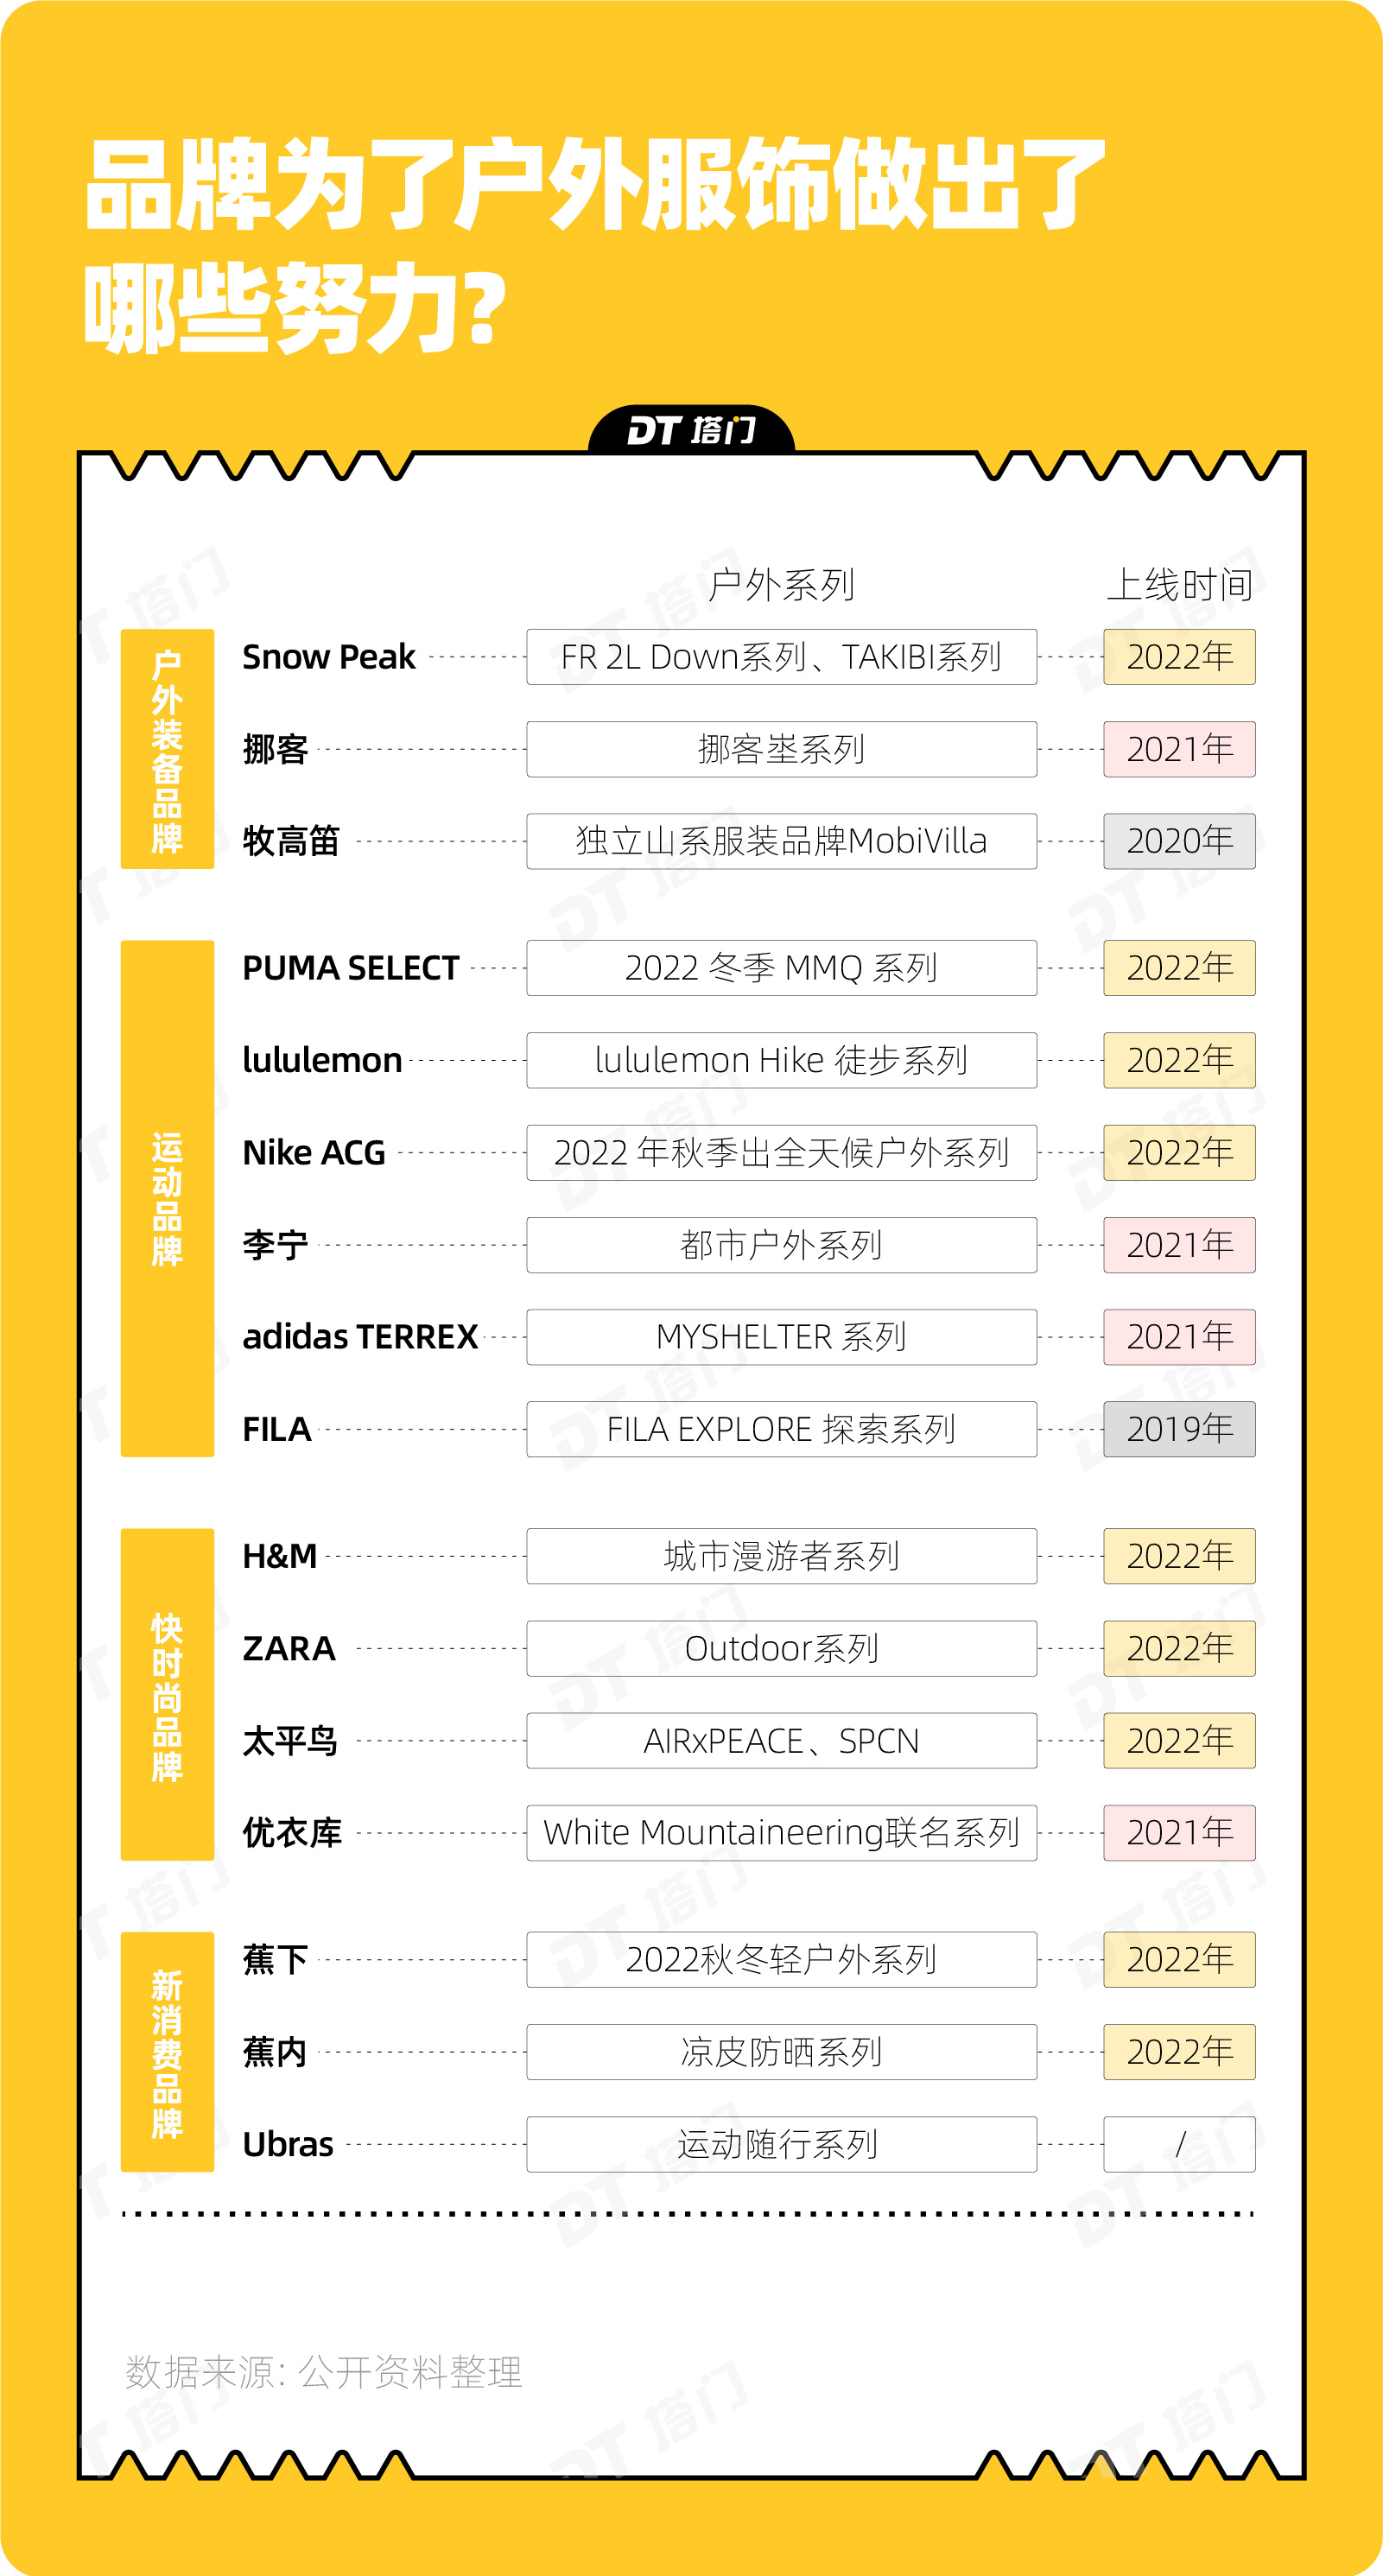
Task: Select the Nike ACG brand name
Action: [x=314, y=1153]
